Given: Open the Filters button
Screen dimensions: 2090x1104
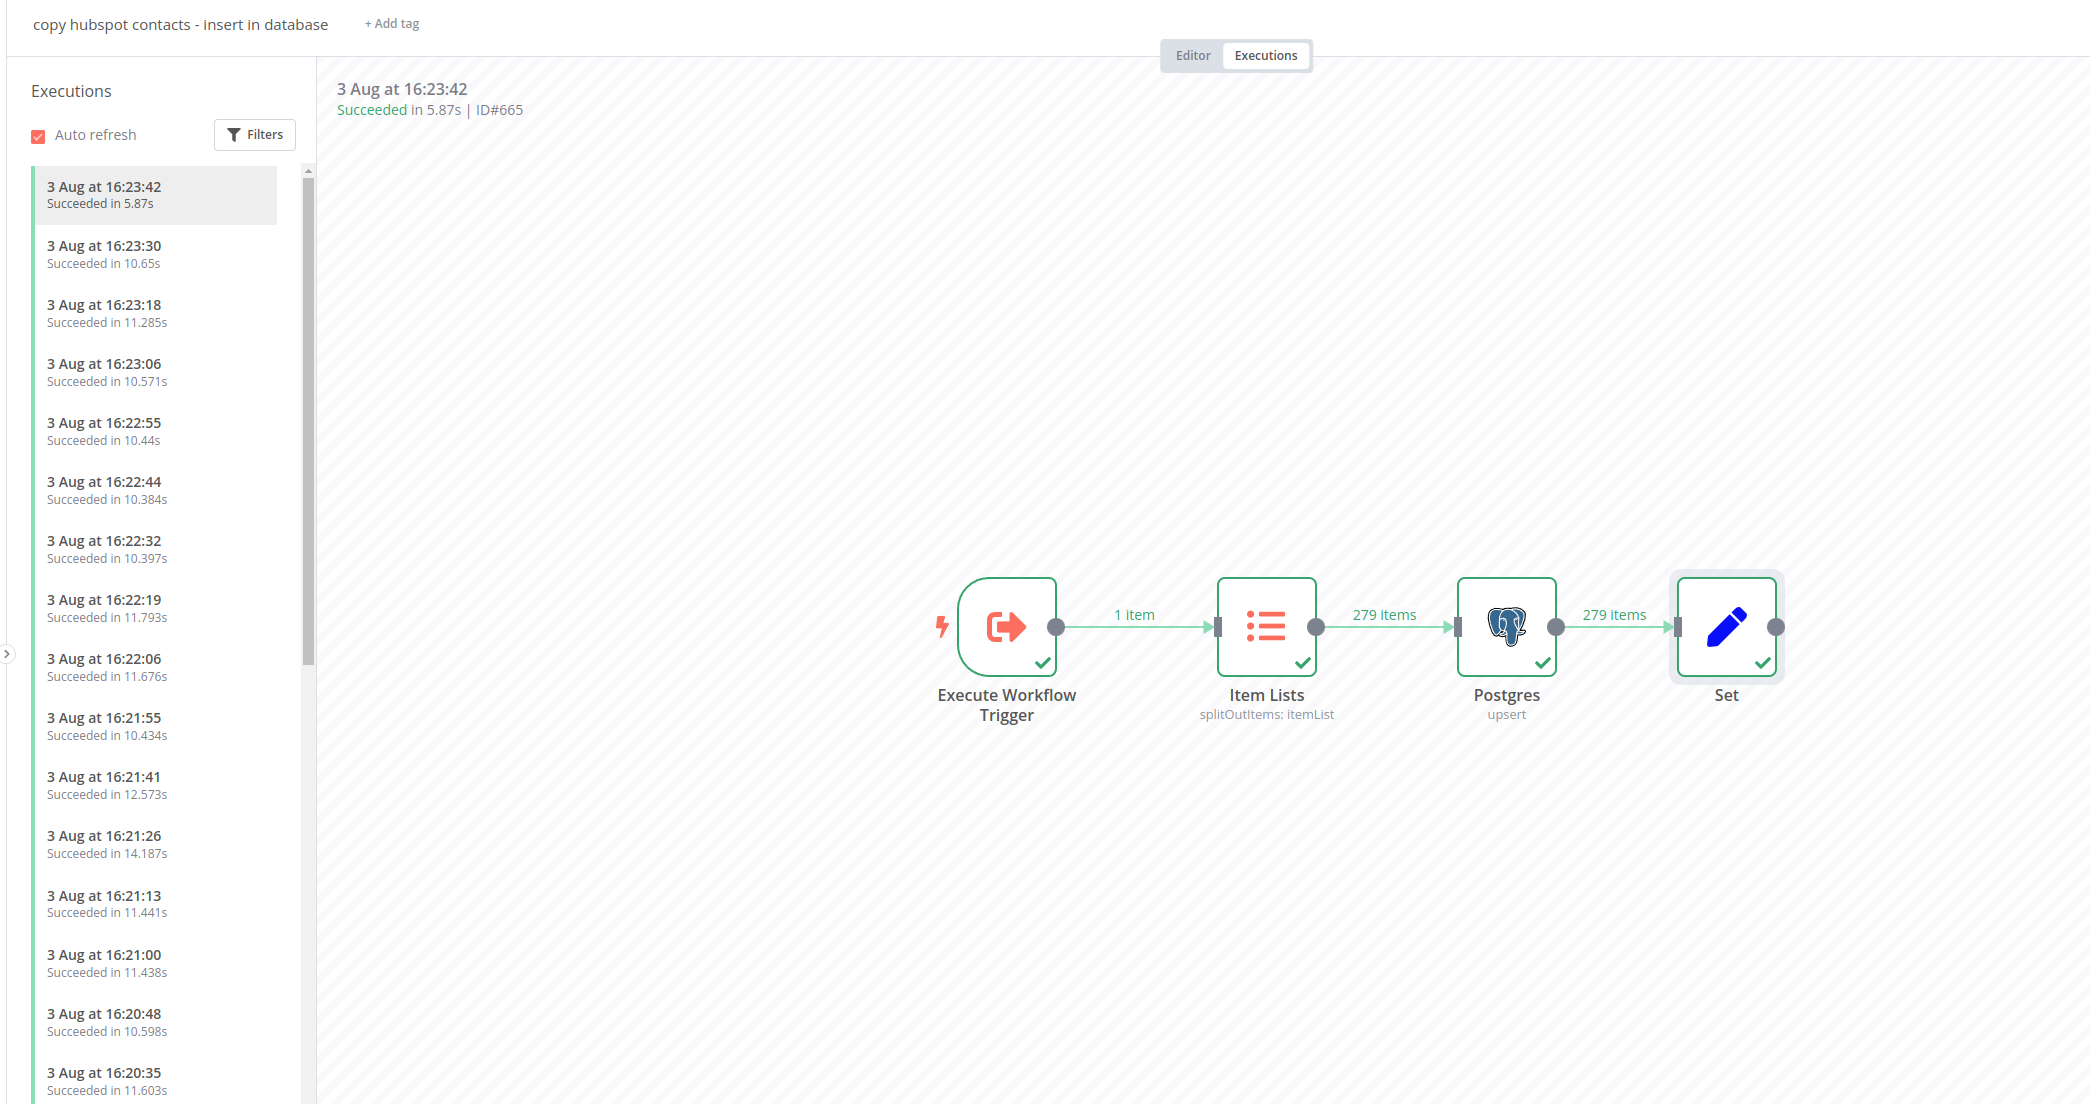Looking at the screenshot, I should 255,135.
